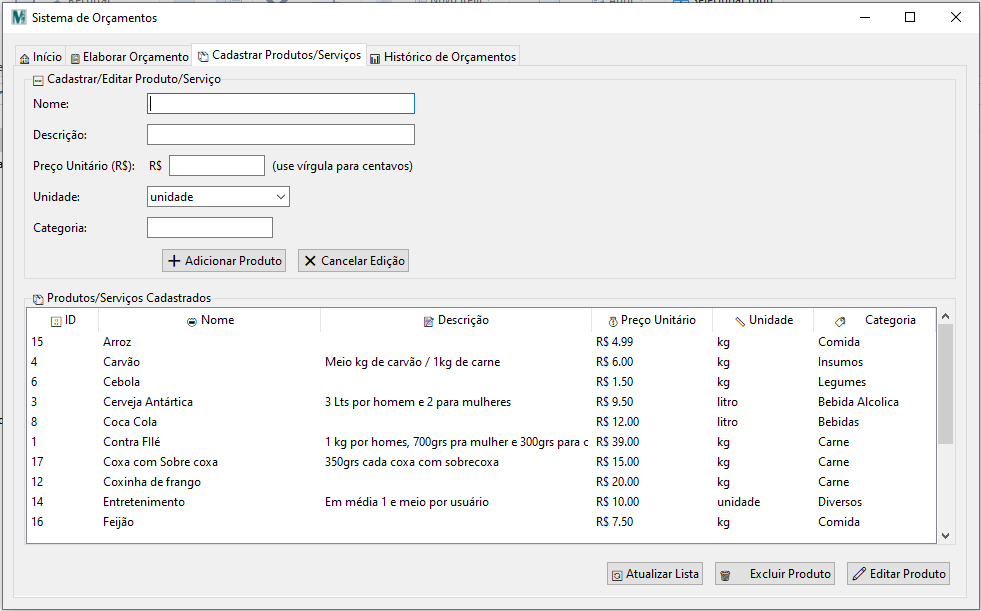Click the Descrição column header icon
The height and width of the screenshot is (611, 981).
click(x=429, y=321)
